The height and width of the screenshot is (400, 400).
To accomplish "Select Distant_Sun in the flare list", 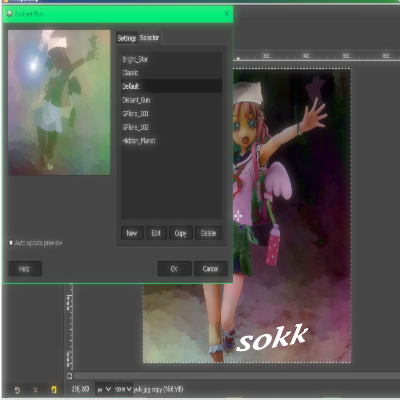I will click(x=171, y=100).
